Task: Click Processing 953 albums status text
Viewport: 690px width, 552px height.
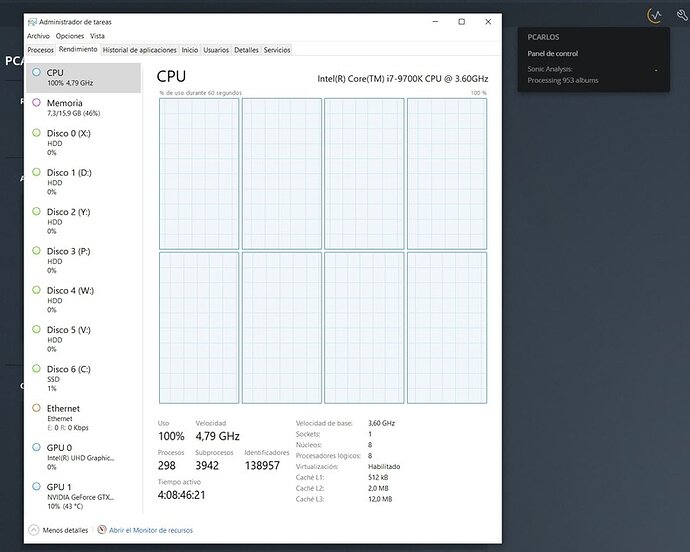Action: [x=563, y=80]
